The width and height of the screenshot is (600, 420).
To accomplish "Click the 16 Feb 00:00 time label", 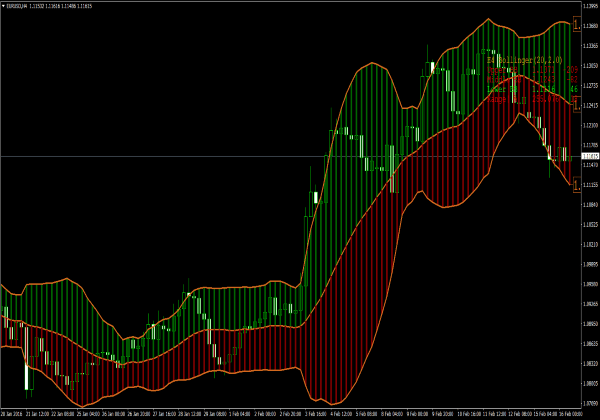I will [x=570, y=414].
